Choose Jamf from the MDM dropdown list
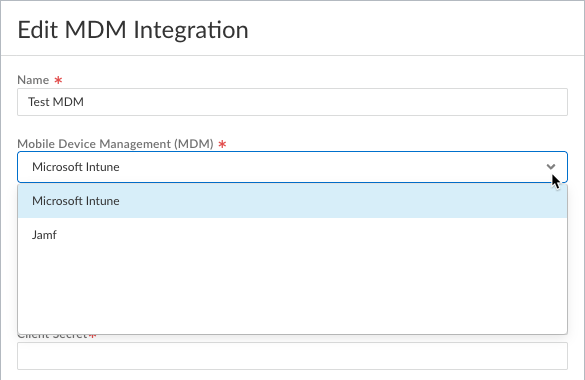The width and height of the screenshot is (585, 380). pos(292,235)
